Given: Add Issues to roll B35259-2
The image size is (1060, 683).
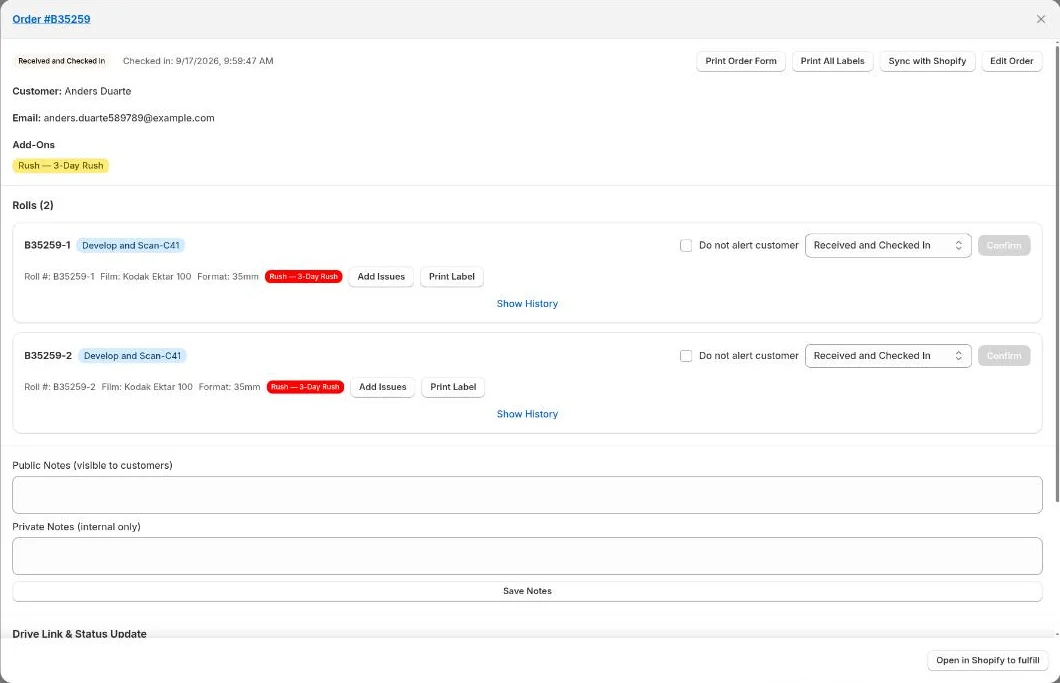Looking at the screenshot, I should coord(383,387).
